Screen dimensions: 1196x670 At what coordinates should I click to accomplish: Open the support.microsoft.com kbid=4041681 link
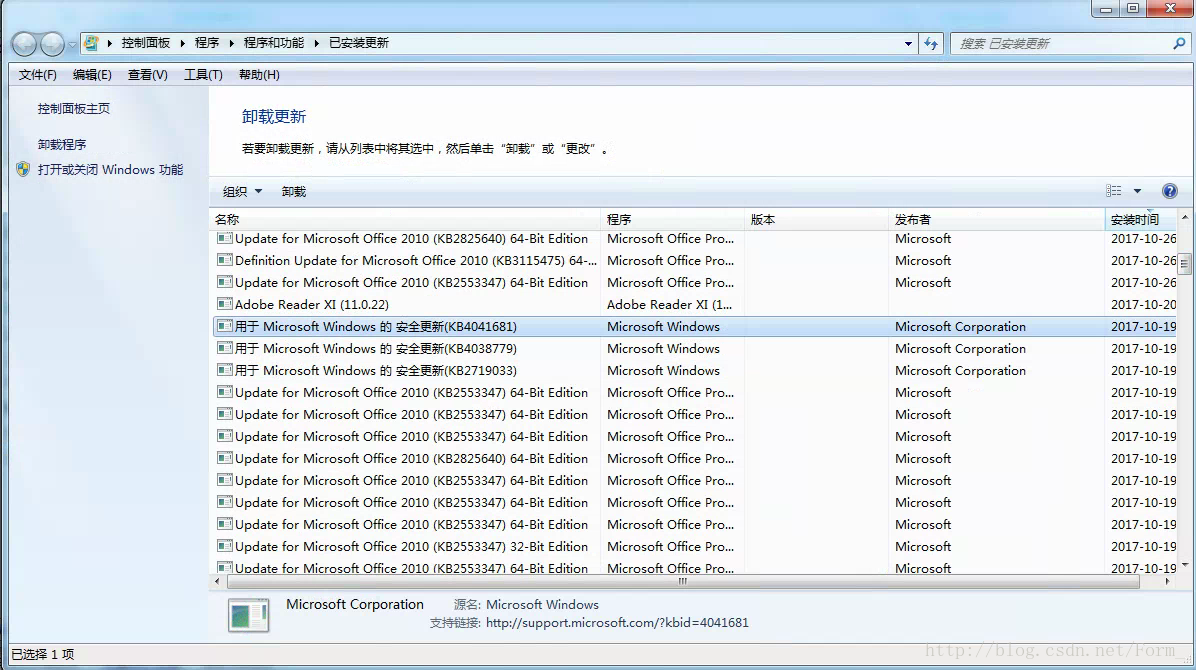pos(617,623)
